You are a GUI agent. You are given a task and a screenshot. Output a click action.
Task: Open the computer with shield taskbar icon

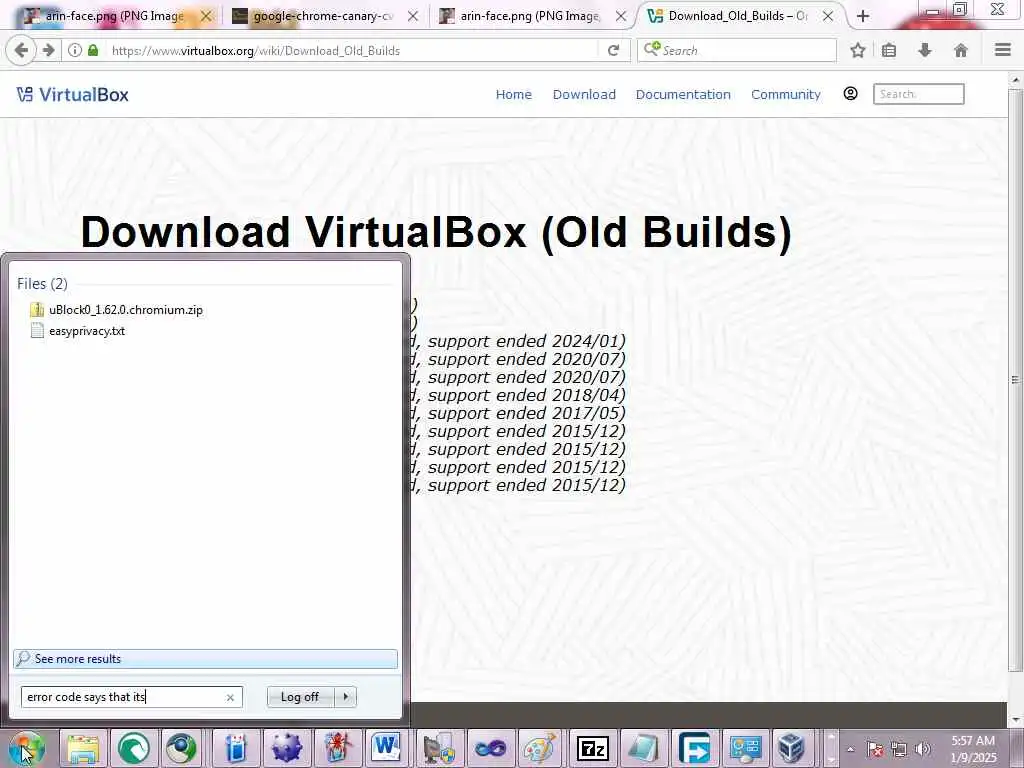pos(438,748)
